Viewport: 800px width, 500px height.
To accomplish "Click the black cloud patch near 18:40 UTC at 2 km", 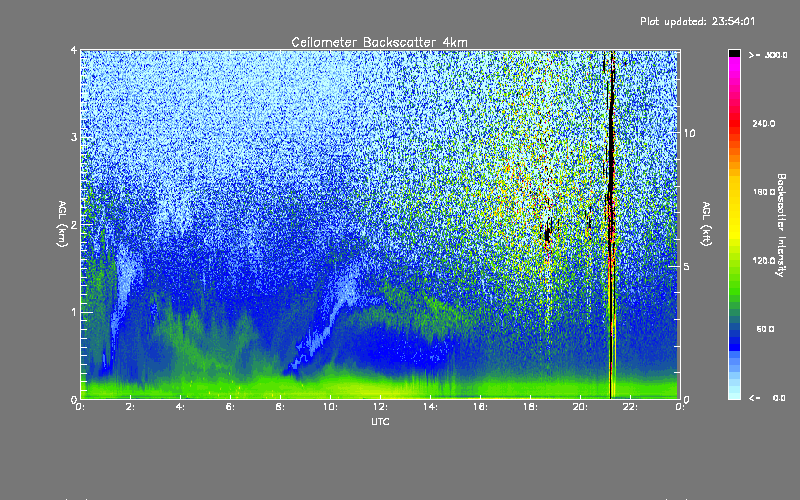I will click(547, 233).
